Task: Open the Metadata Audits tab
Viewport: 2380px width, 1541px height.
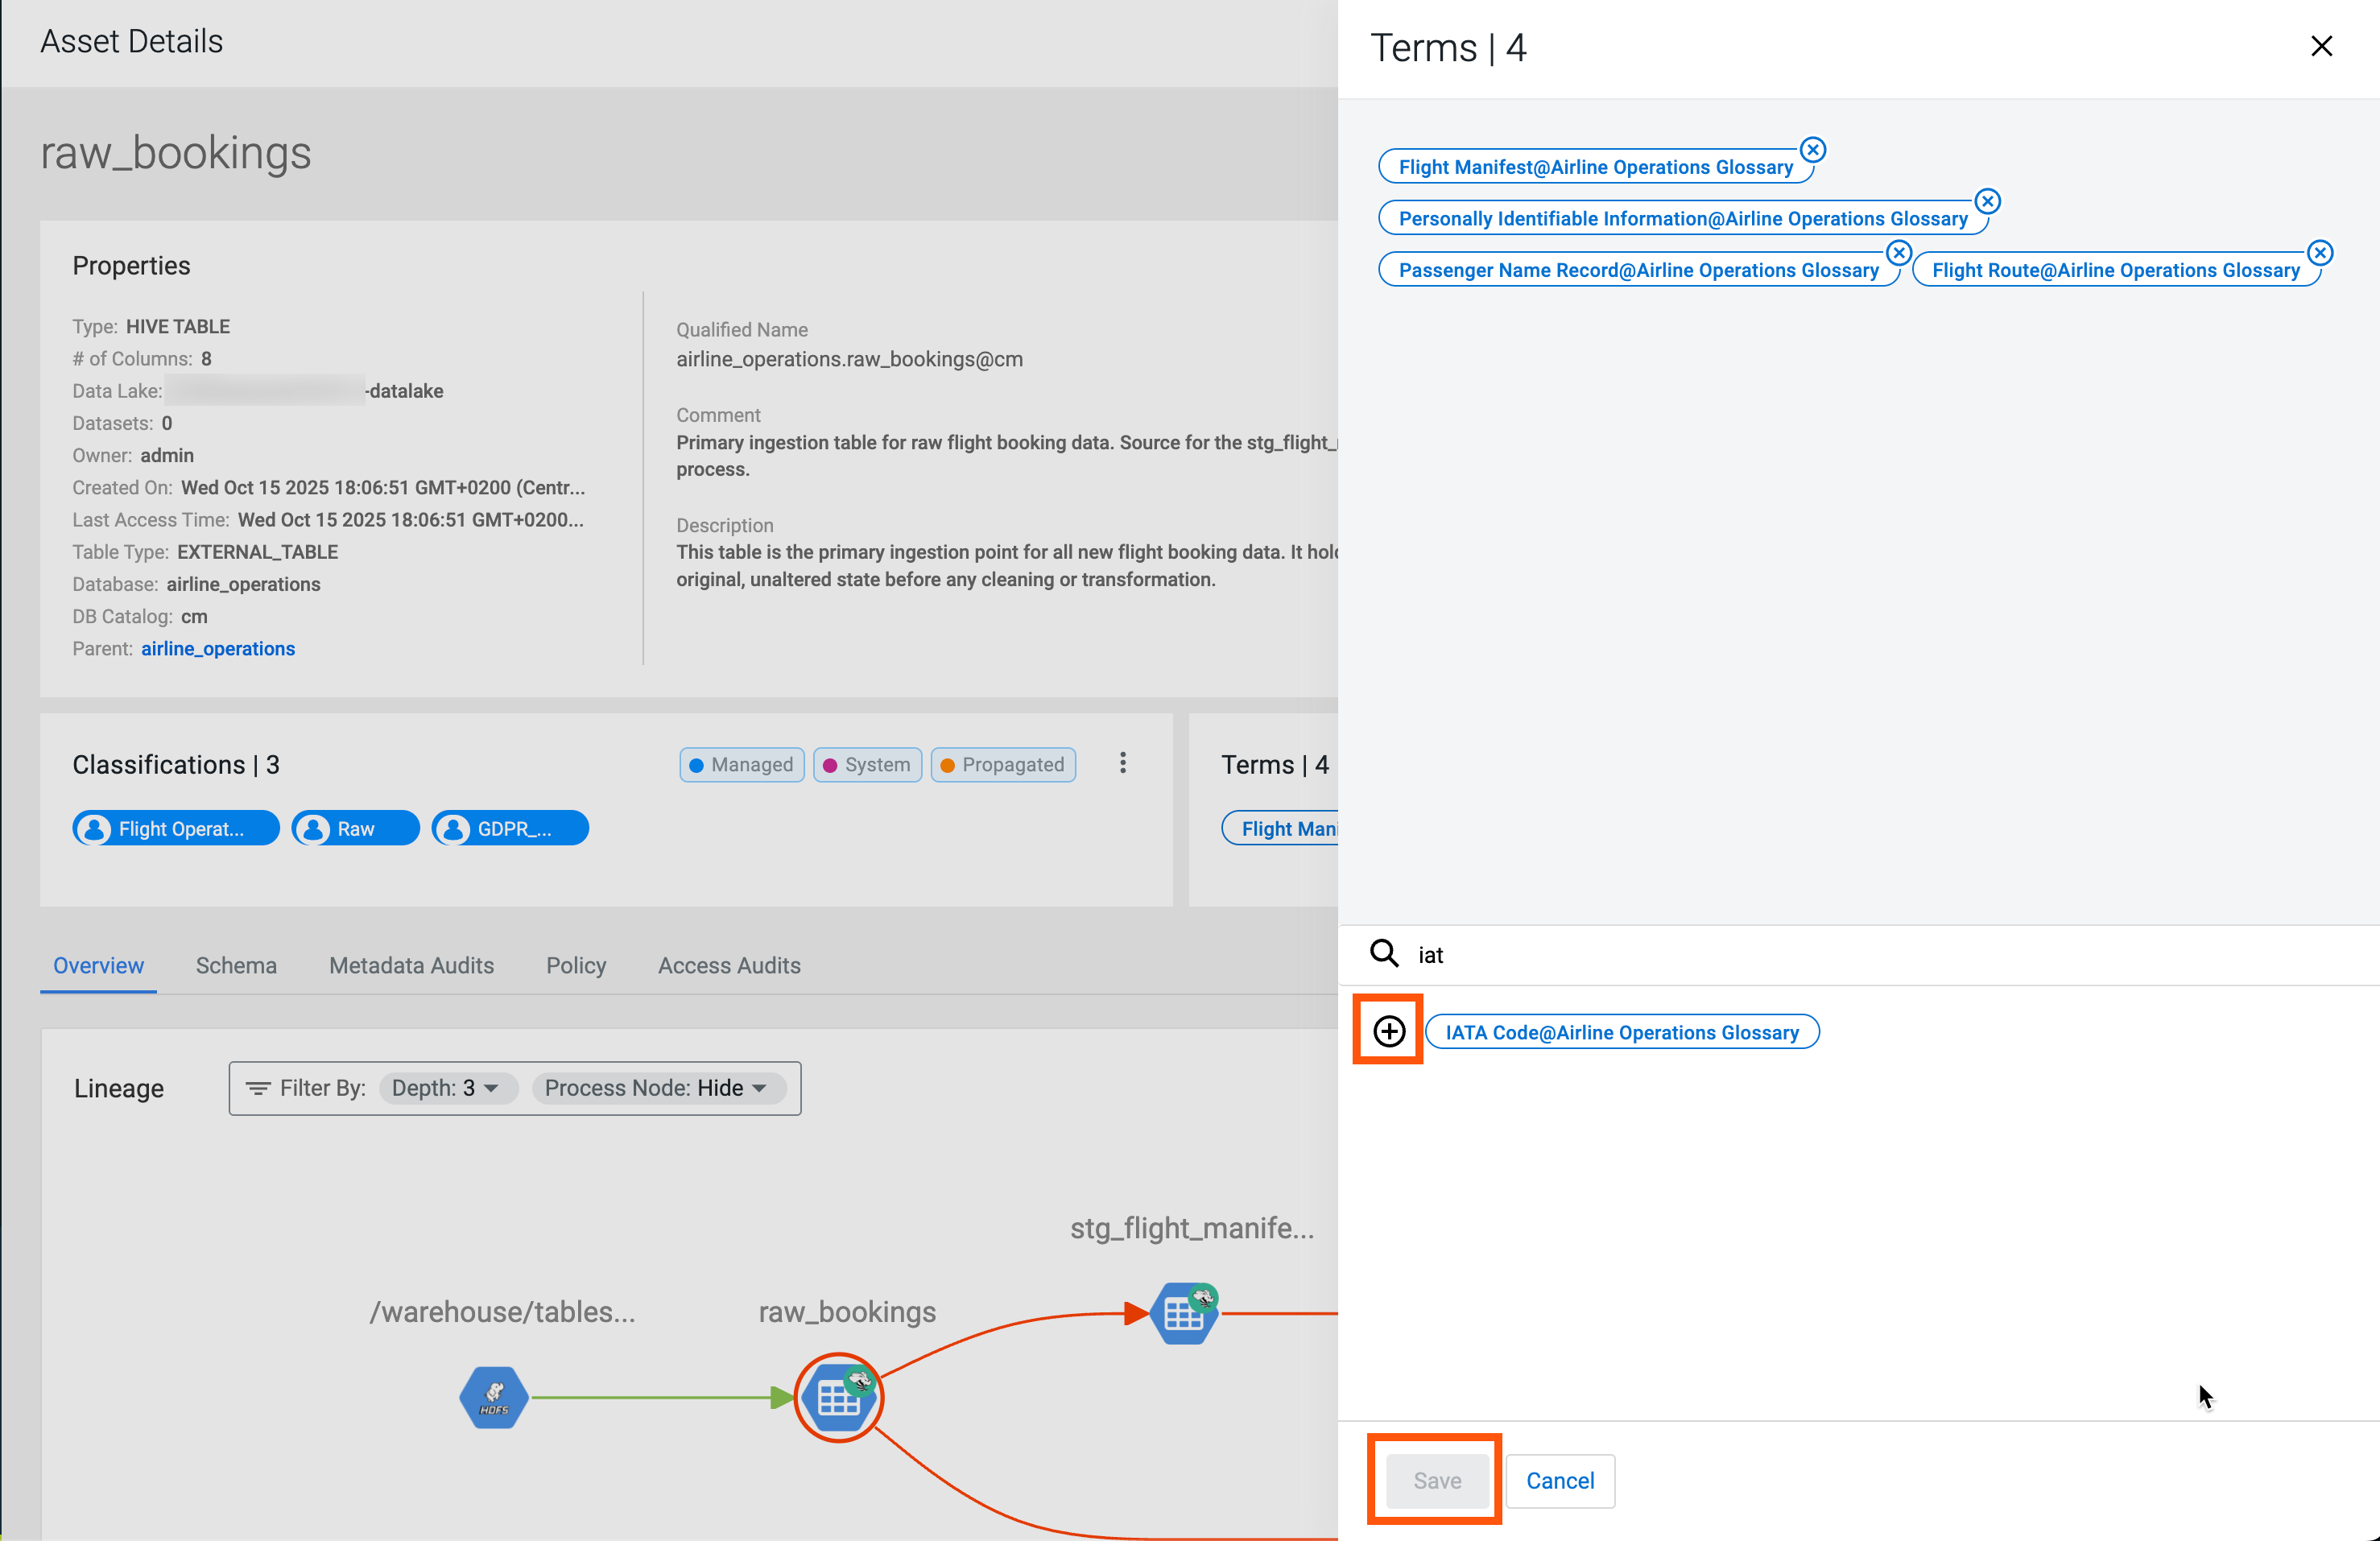Action: click(411, 965)
